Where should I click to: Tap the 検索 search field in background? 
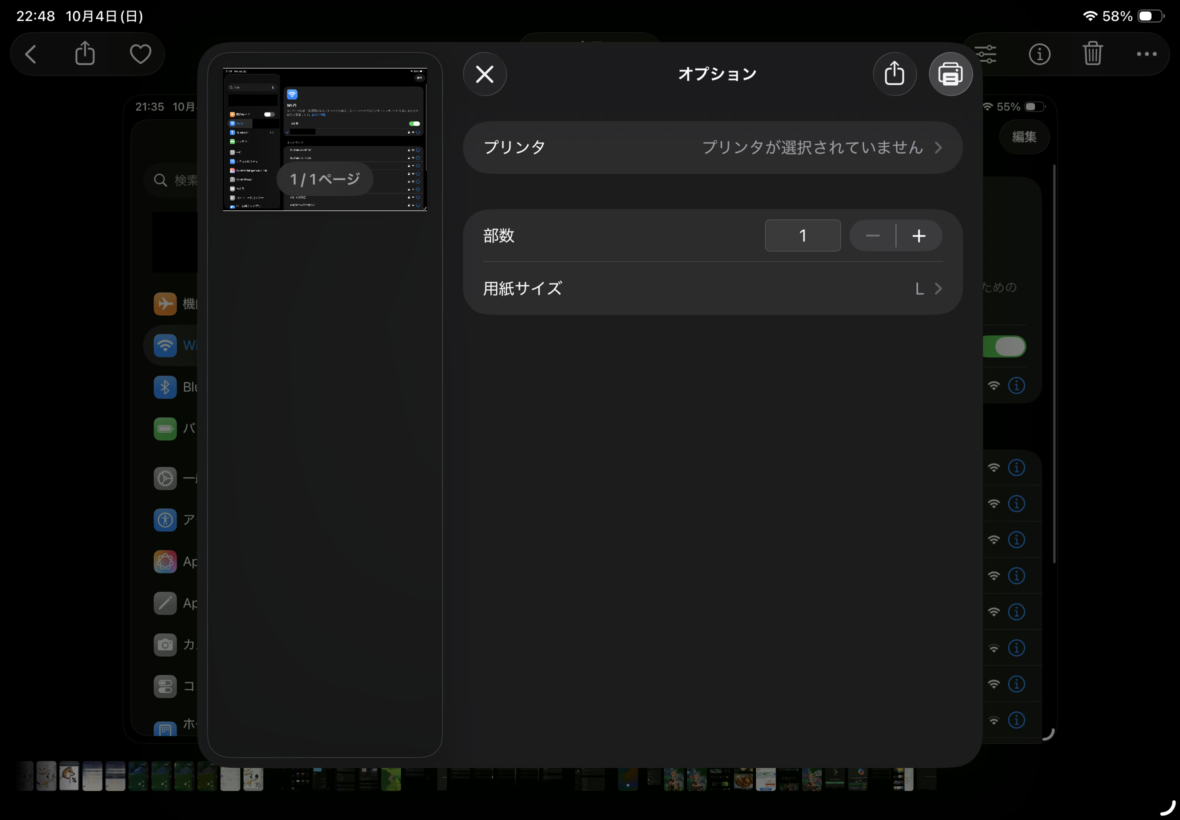click(x=172, y=181)
